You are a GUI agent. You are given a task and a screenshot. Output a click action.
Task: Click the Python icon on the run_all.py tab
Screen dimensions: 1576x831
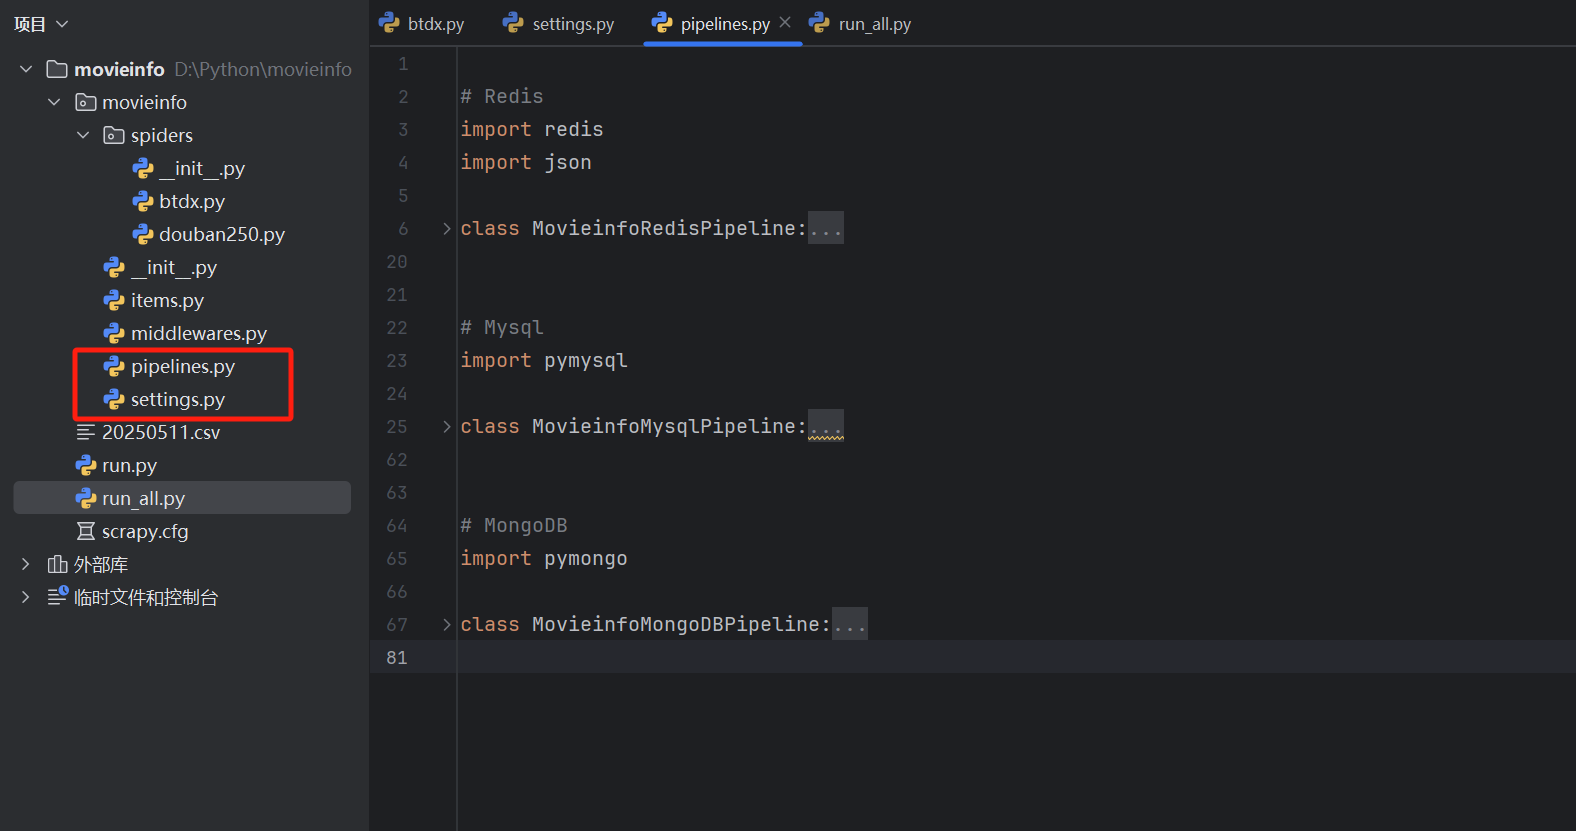(819, 22)
